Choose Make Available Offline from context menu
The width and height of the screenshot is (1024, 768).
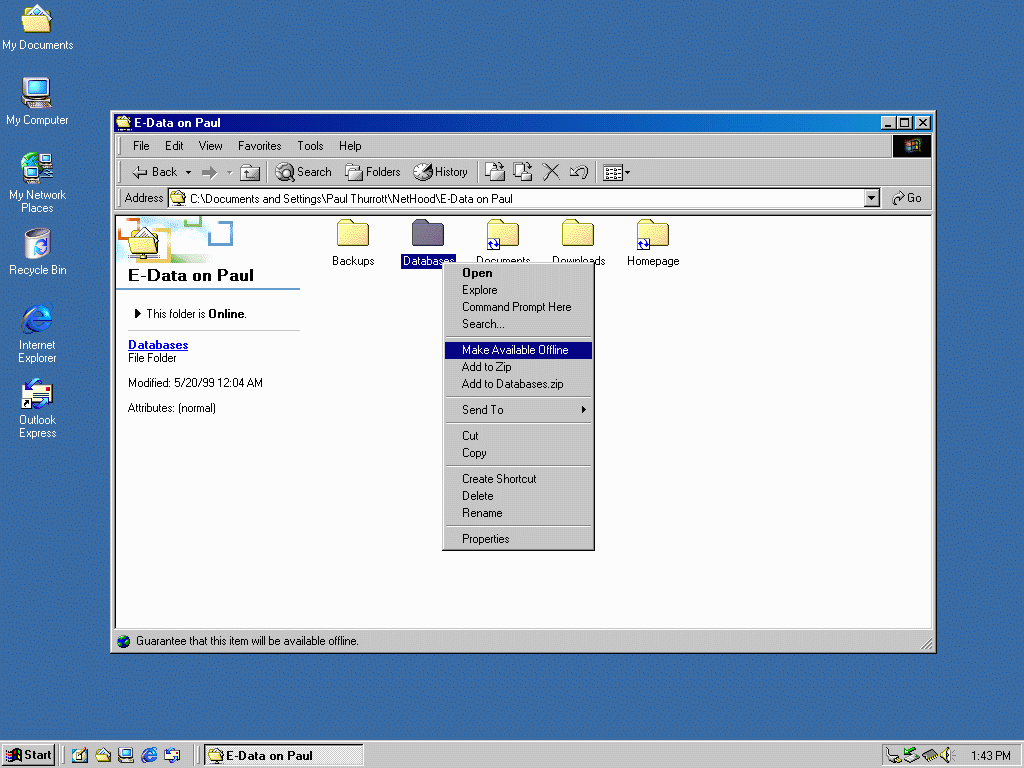point(515,350)
